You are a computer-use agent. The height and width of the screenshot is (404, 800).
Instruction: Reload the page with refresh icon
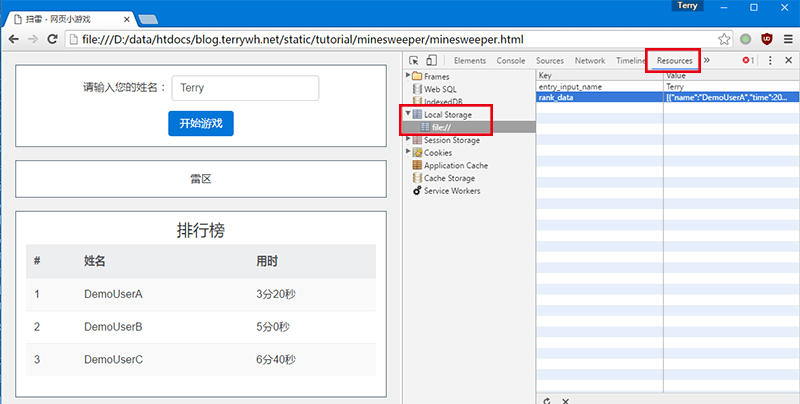coord(52,39)
